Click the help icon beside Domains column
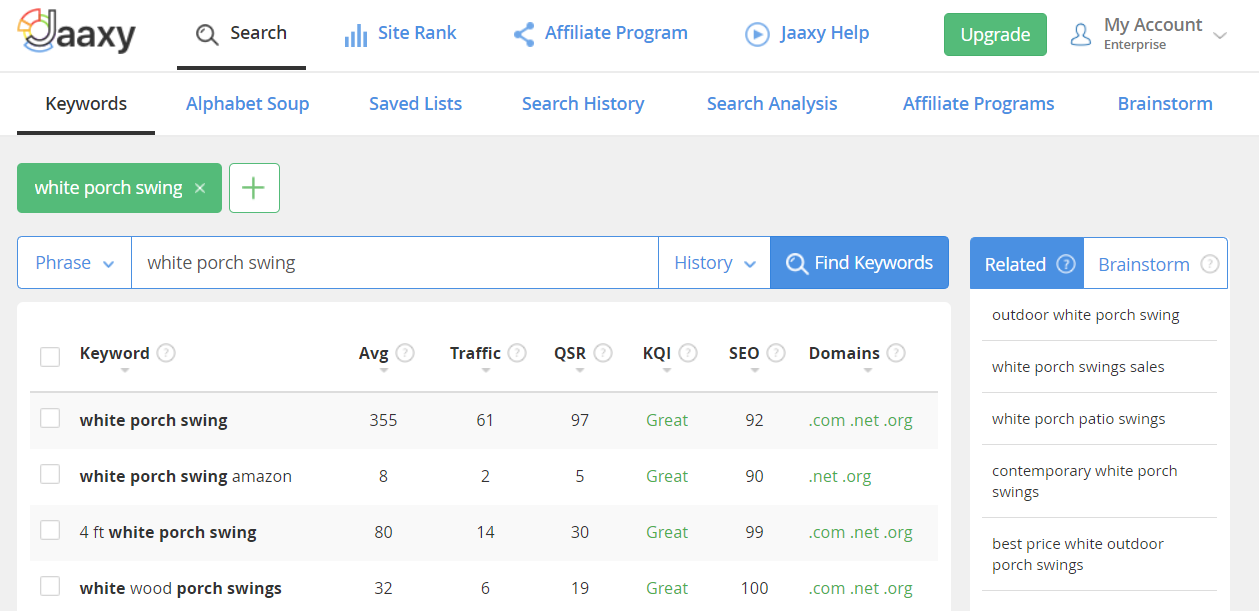 pyautogui.click(x=896, y=353)
